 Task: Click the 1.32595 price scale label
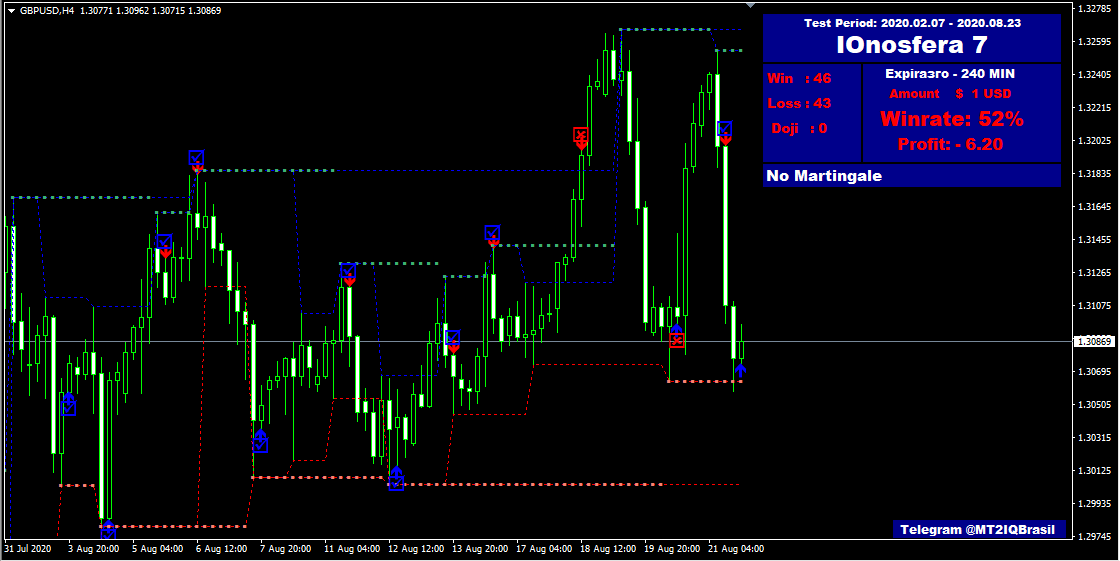click(x=1094, y=42)
